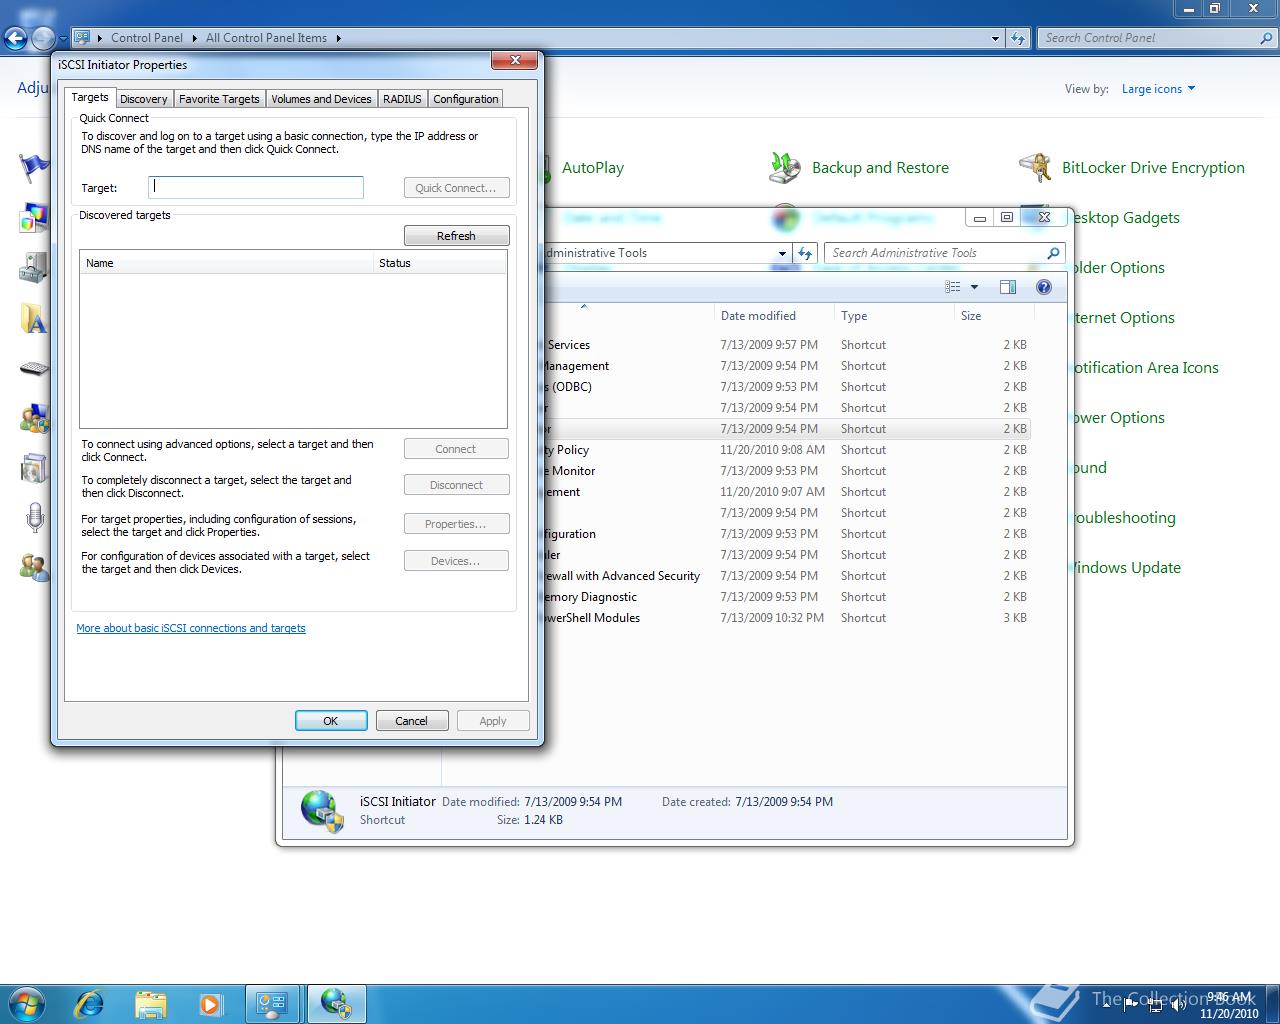
Task: Toggle the preview pane in Administrative Tools
Action: pos(1008,287)
